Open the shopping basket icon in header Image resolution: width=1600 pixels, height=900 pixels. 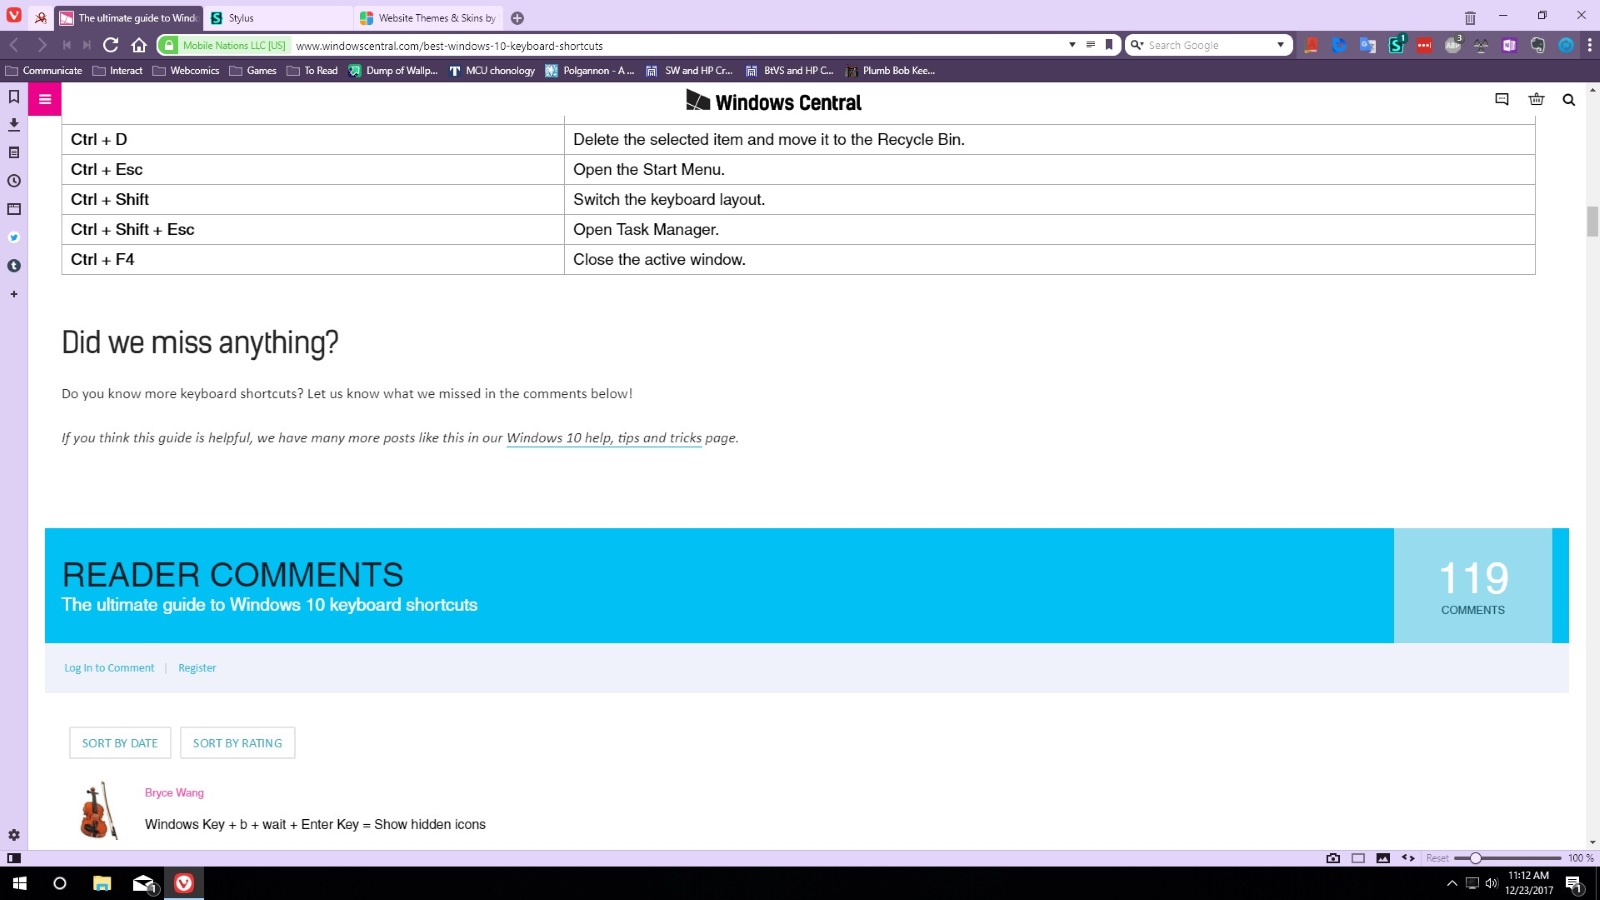1536,99
